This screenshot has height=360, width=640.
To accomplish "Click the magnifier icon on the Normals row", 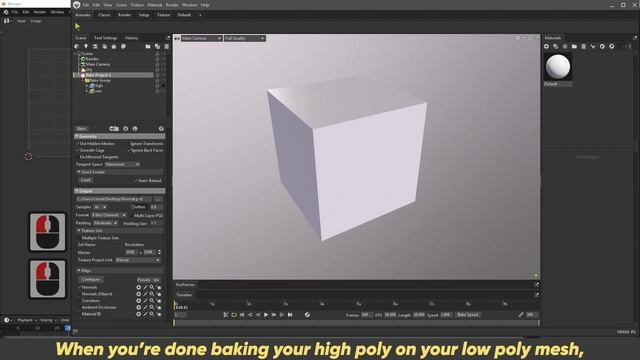I will pyautogui.click(x=151, y=287).
